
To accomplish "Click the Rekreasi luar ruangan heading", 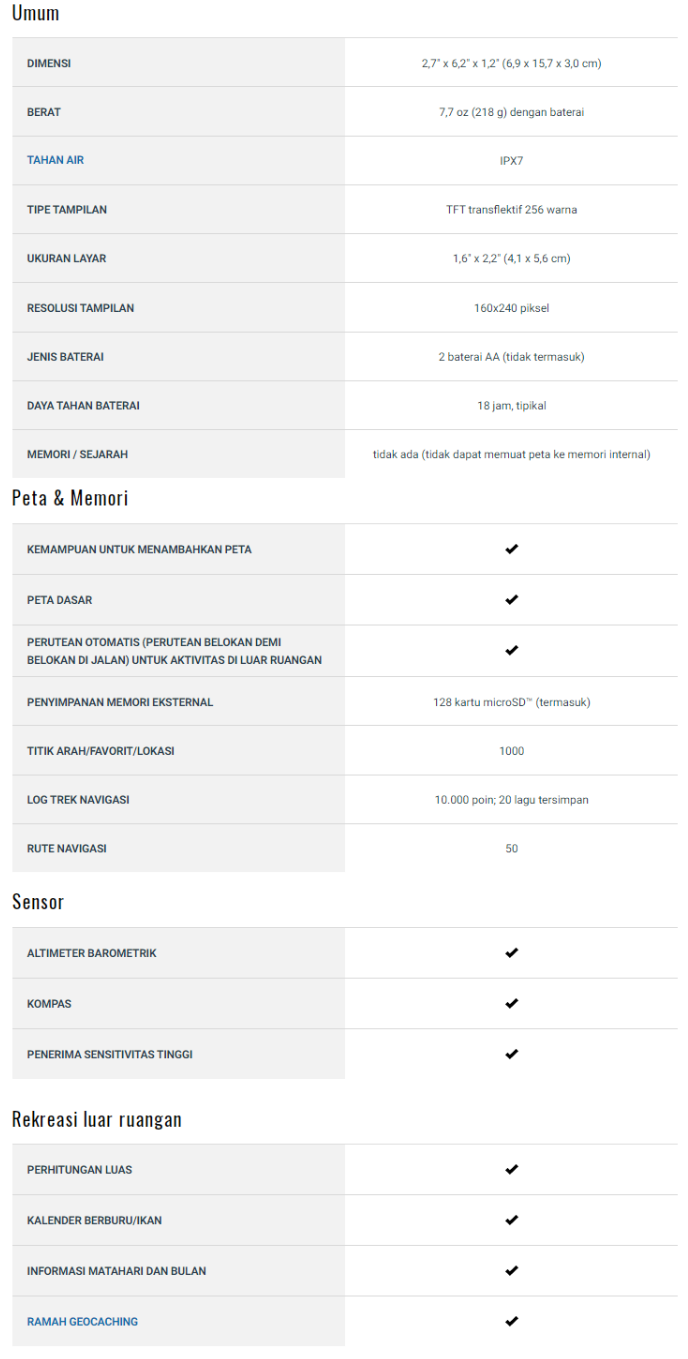I will pos(97,1119).
